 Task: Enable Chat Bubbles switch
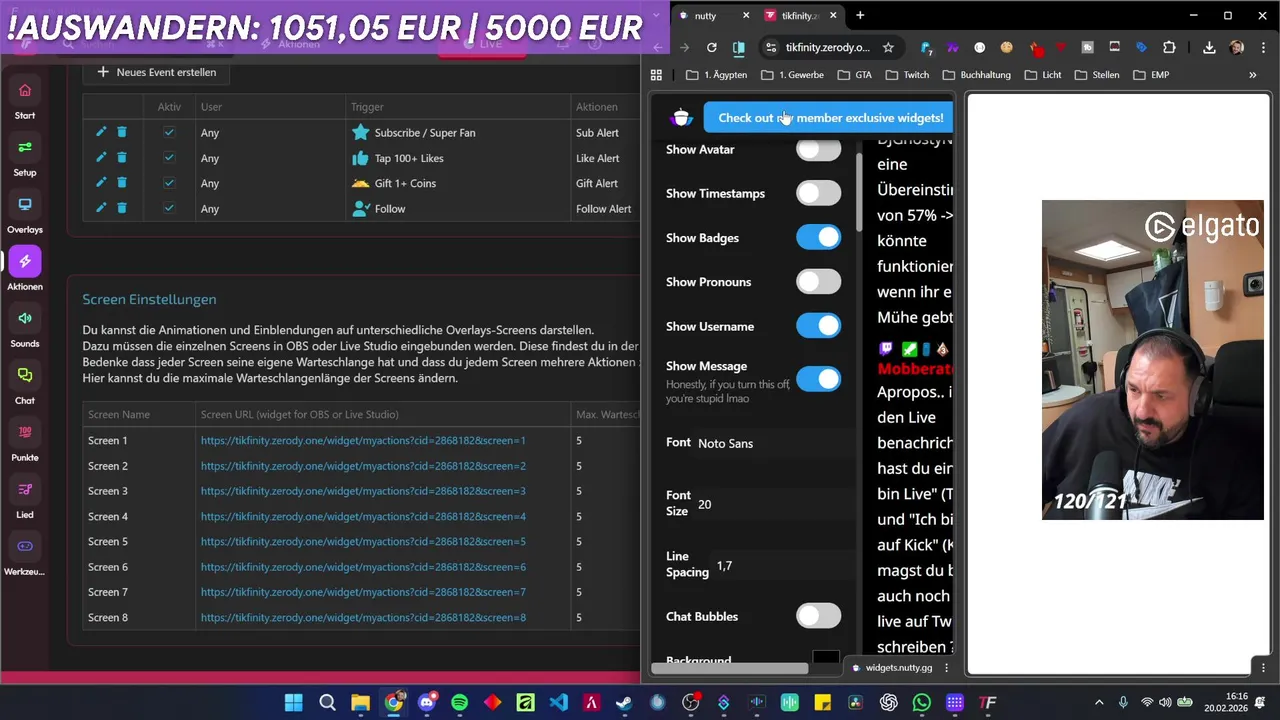(818, 616)
